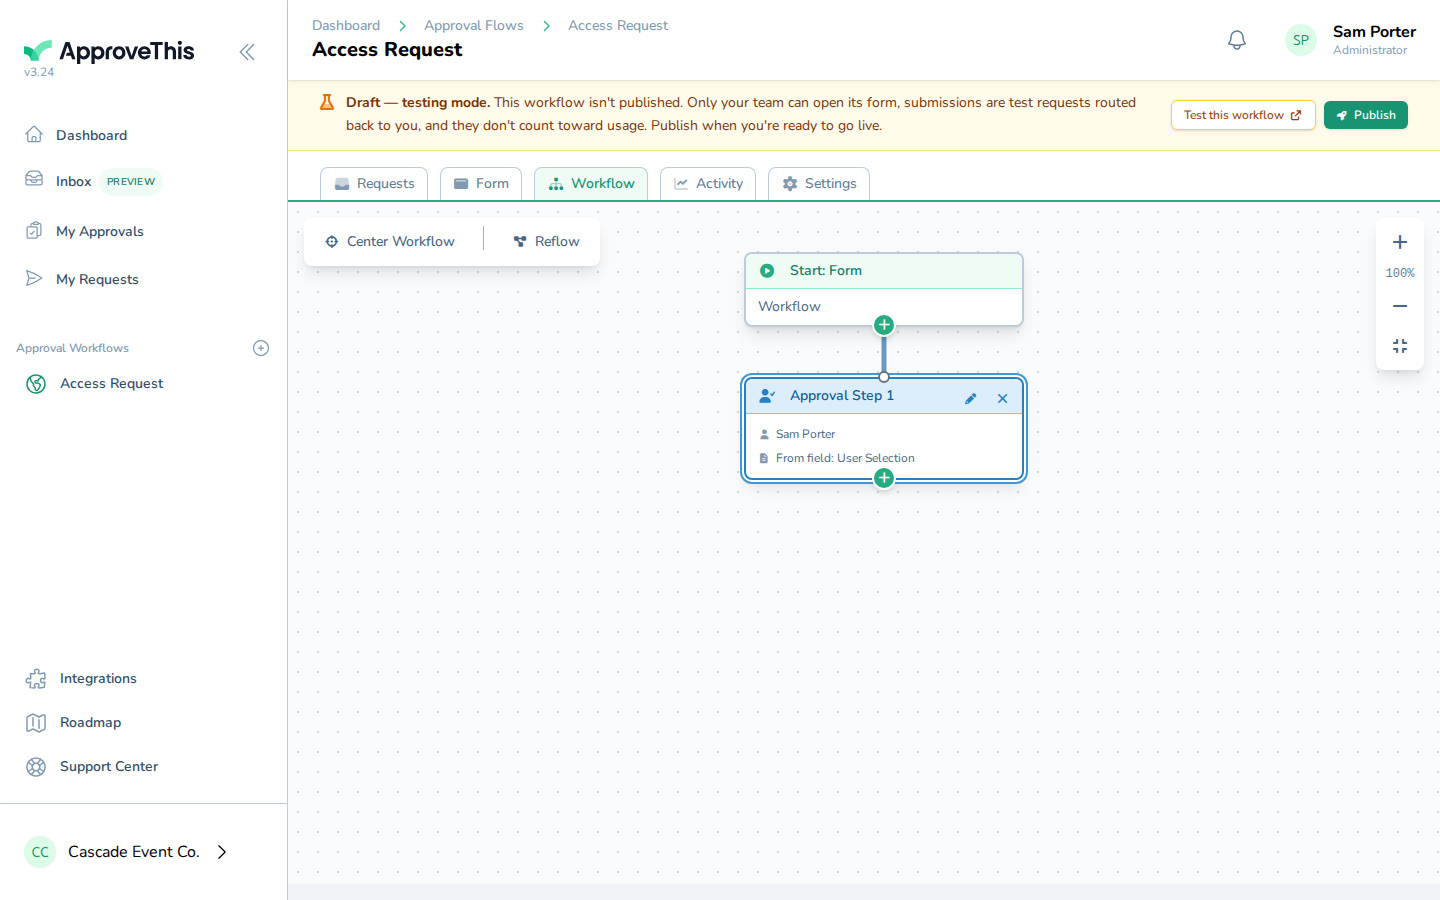1440x900 pixels.
Task: Click Access Request breadcrumb
Action: 618,25
